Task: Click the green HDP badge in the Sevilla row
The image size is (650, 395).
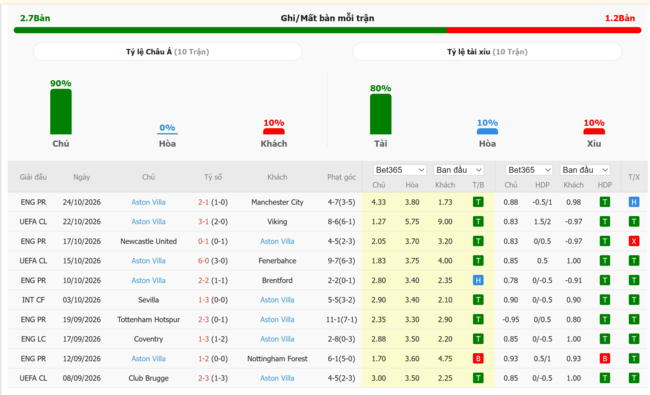Action: (x=605, y=300)
